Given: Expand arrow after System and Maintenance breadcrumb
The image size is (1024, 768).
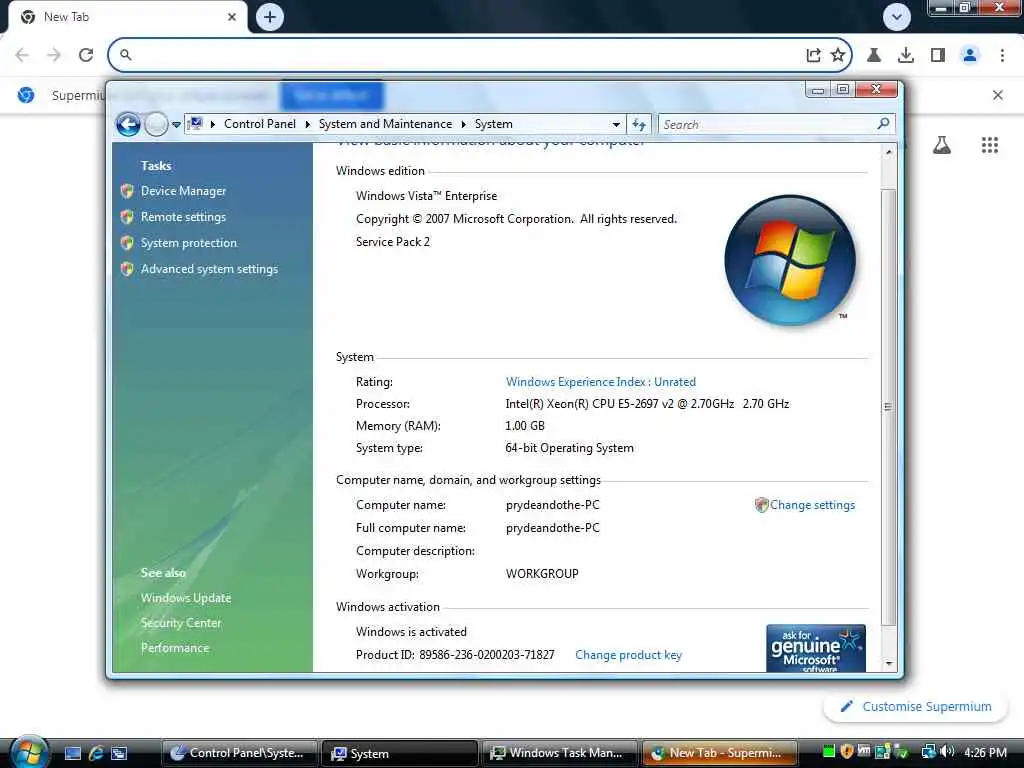Looking at the screenshot, I should (464, 124).
